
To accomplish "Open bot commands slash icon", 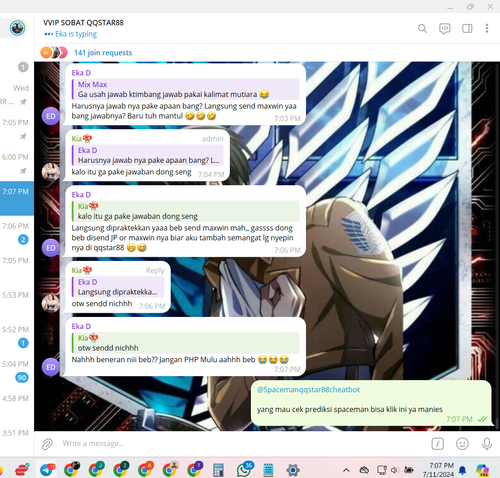I will tap(437, 444).
